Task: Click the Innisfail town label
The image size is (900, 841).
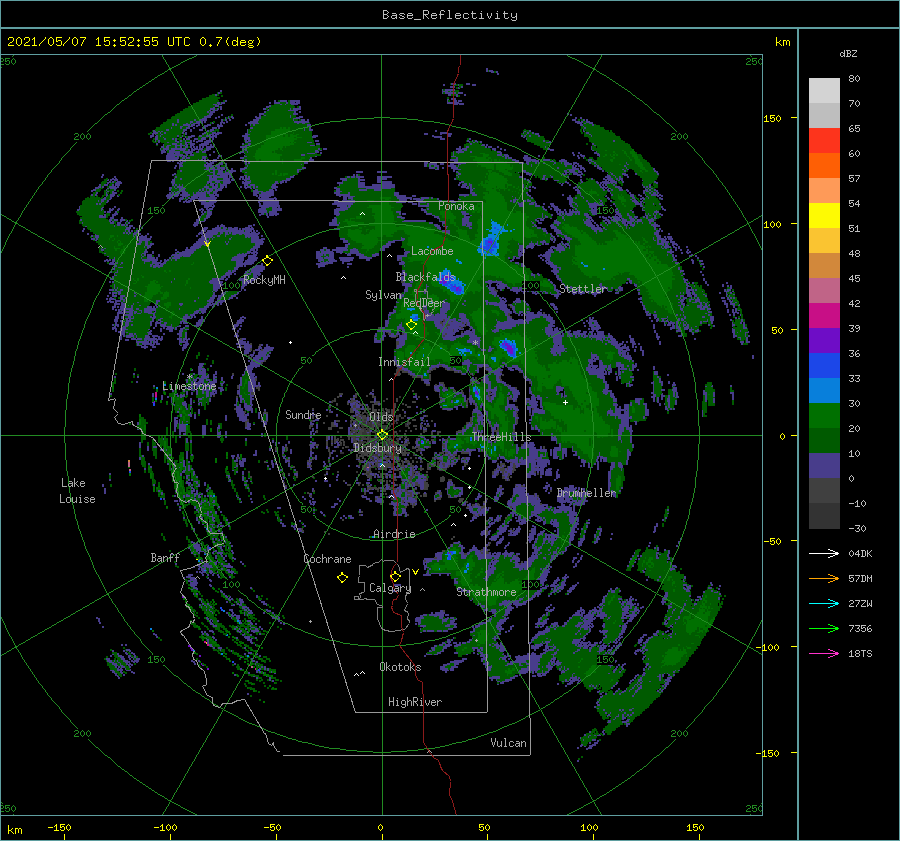Action: [405, 362]
